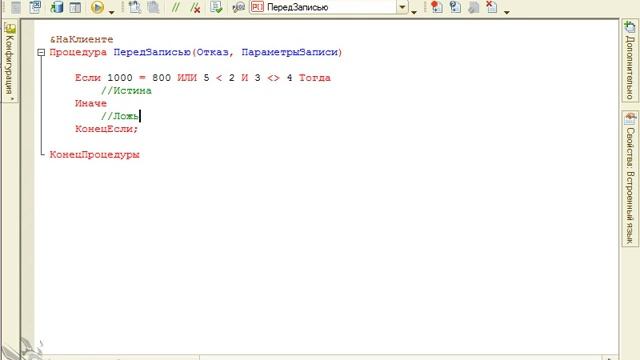This screenshot has height=360, width=640.
Task: Click the ПередЗаписью procedure name in the code
Action: point(152,52)
